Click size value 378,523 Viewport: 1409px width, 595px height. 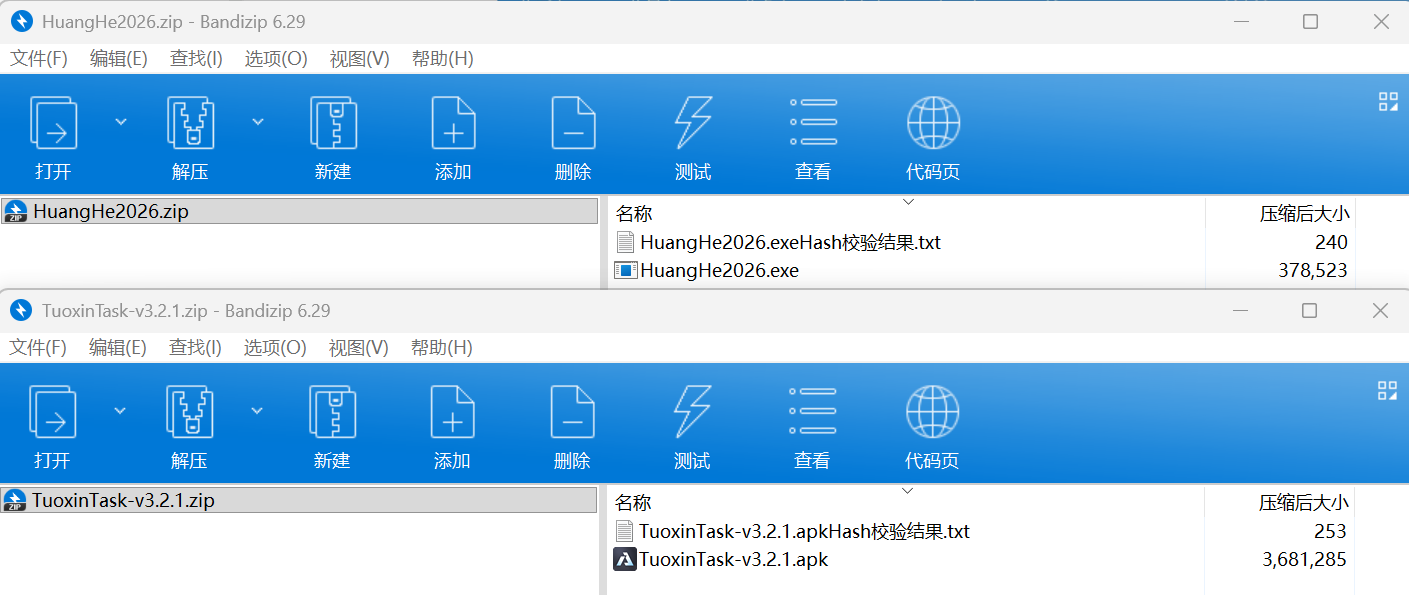point(1312,270)
